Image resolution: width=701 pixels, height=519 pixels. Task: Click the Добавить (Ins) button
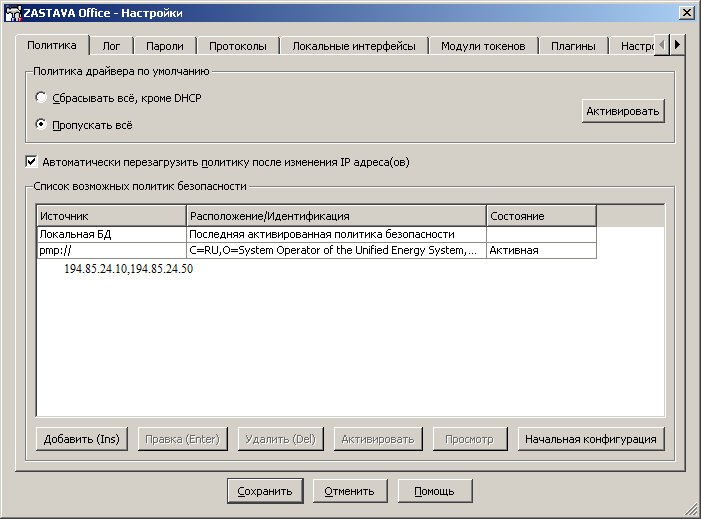(x=82, y=439)
